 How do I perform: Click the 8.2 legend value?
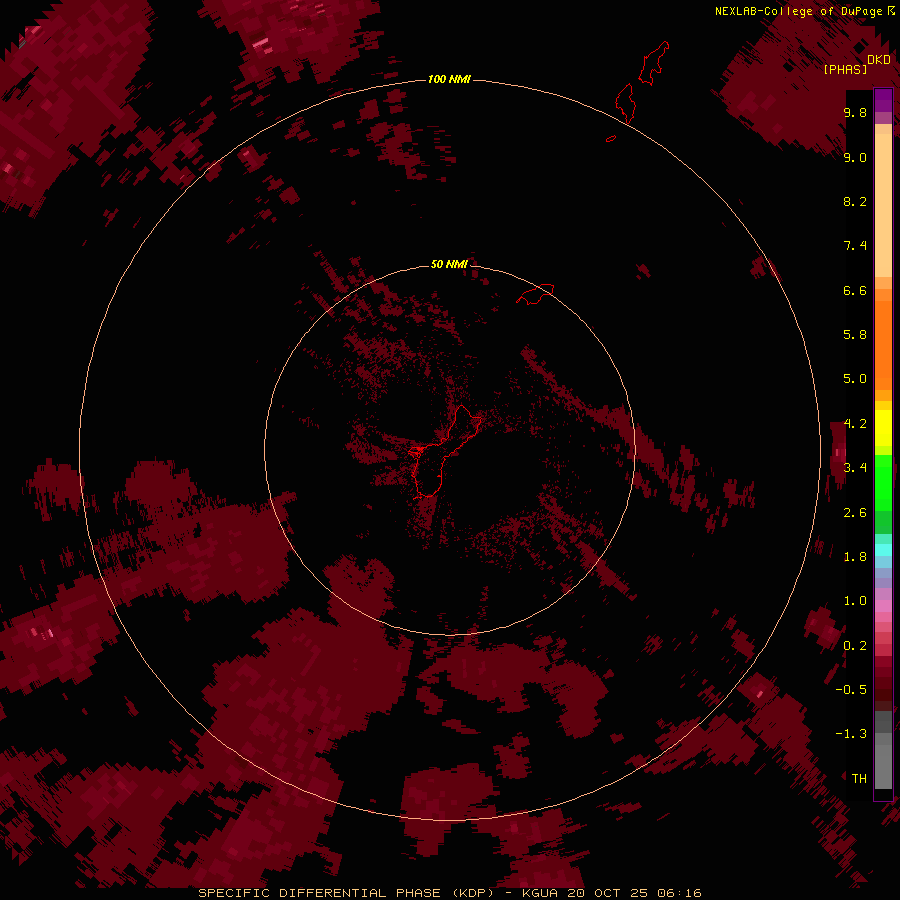click(x=855, y=201)
